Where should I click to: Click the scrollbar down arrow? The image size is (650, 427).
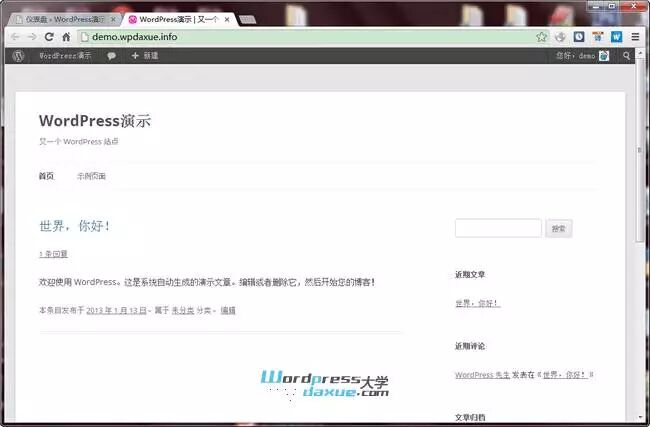point(640,417)
